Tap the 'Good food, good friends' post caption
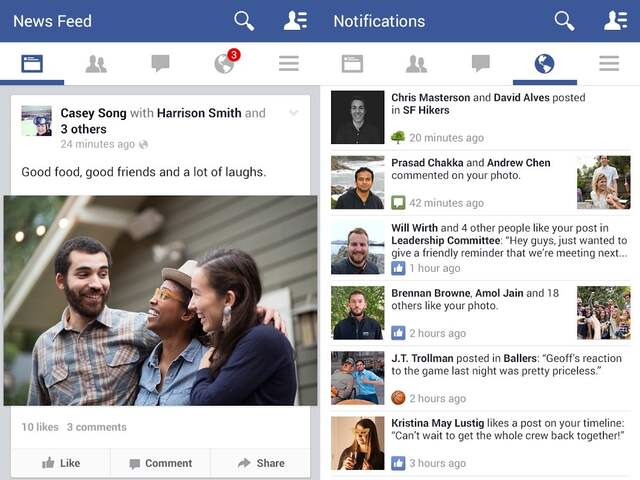This screenshot has height=480, width=640. (x=144, y=172)
